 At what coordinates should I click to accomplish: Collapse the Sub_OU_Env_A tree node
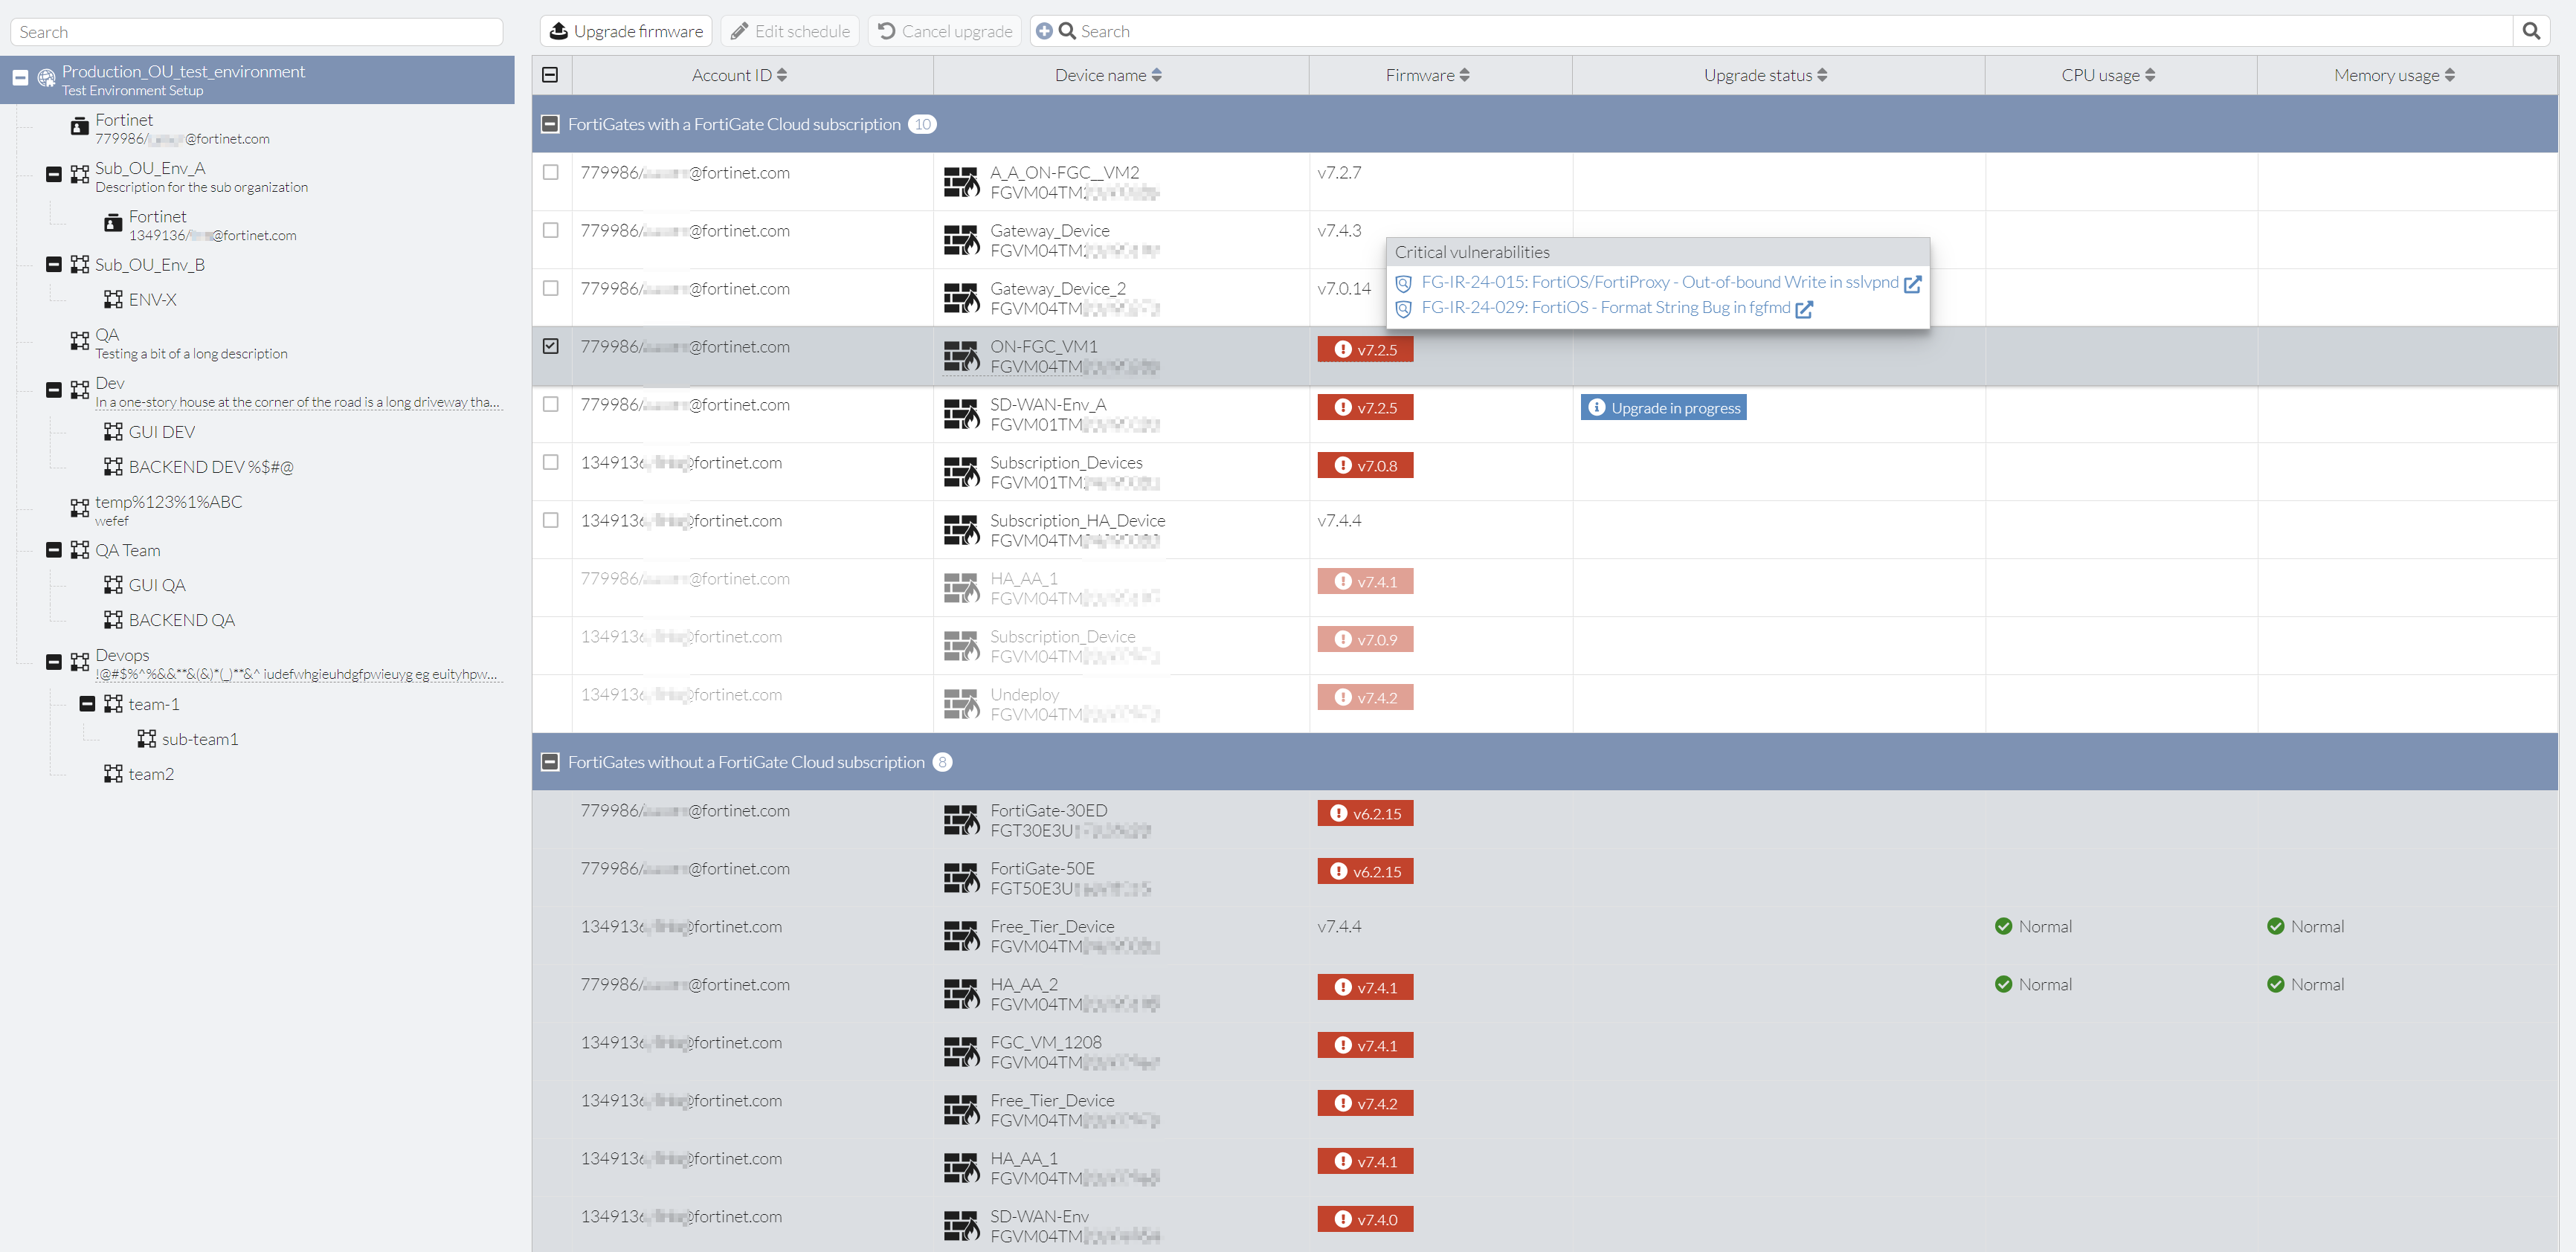coord(54,175)
